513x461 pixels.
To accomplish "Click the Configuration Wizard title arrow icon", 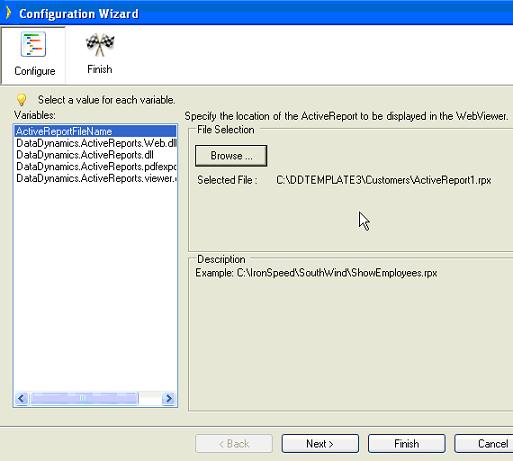I will [8, 13].
